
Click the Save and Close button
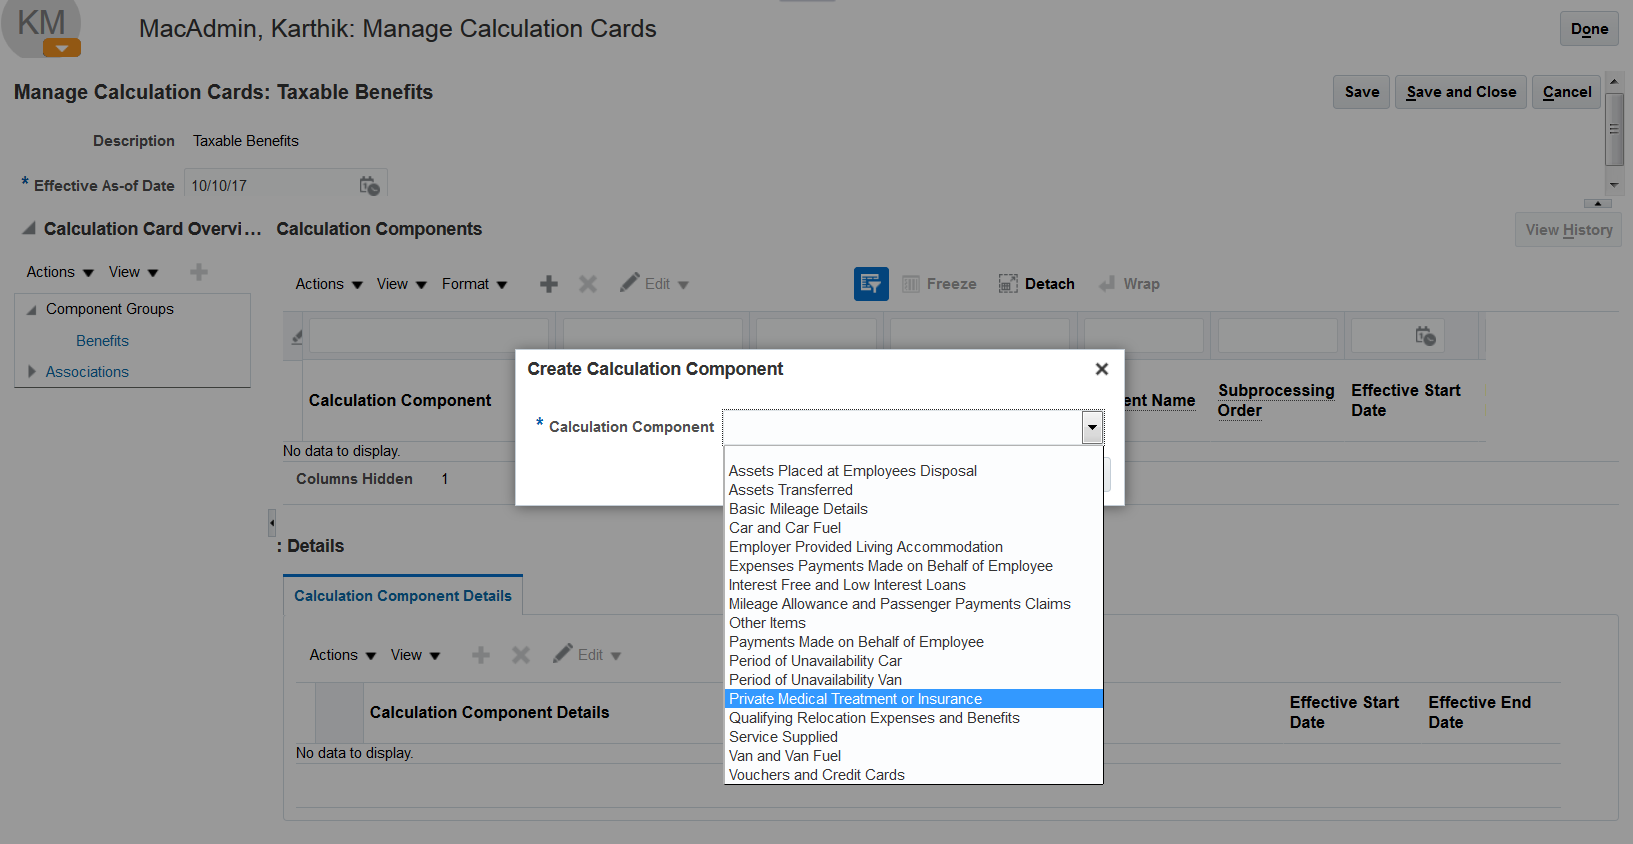pos(1460,92)
